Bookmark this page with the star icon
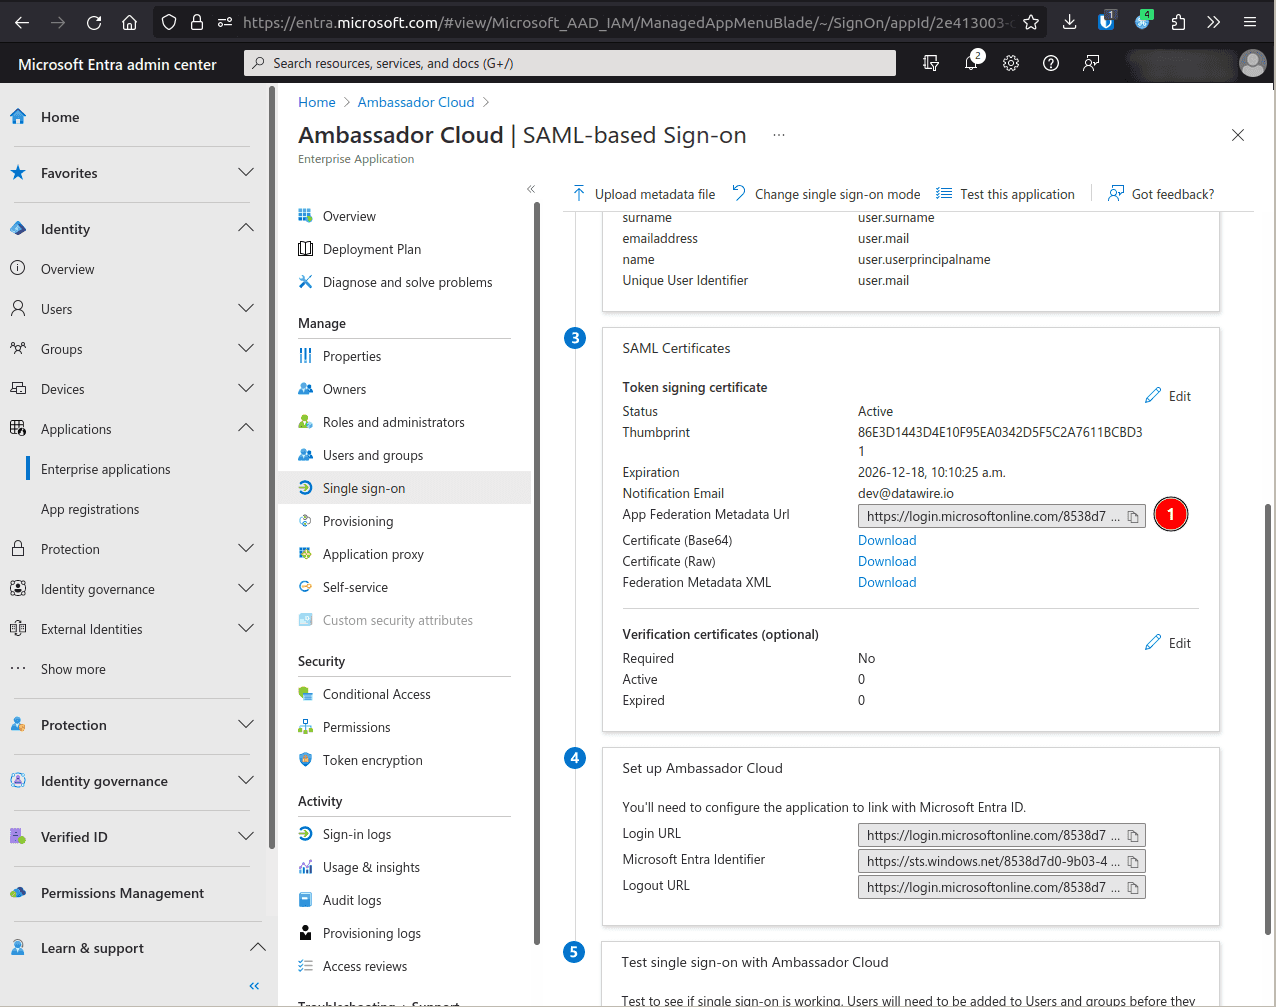 (x=1031, y=22)
